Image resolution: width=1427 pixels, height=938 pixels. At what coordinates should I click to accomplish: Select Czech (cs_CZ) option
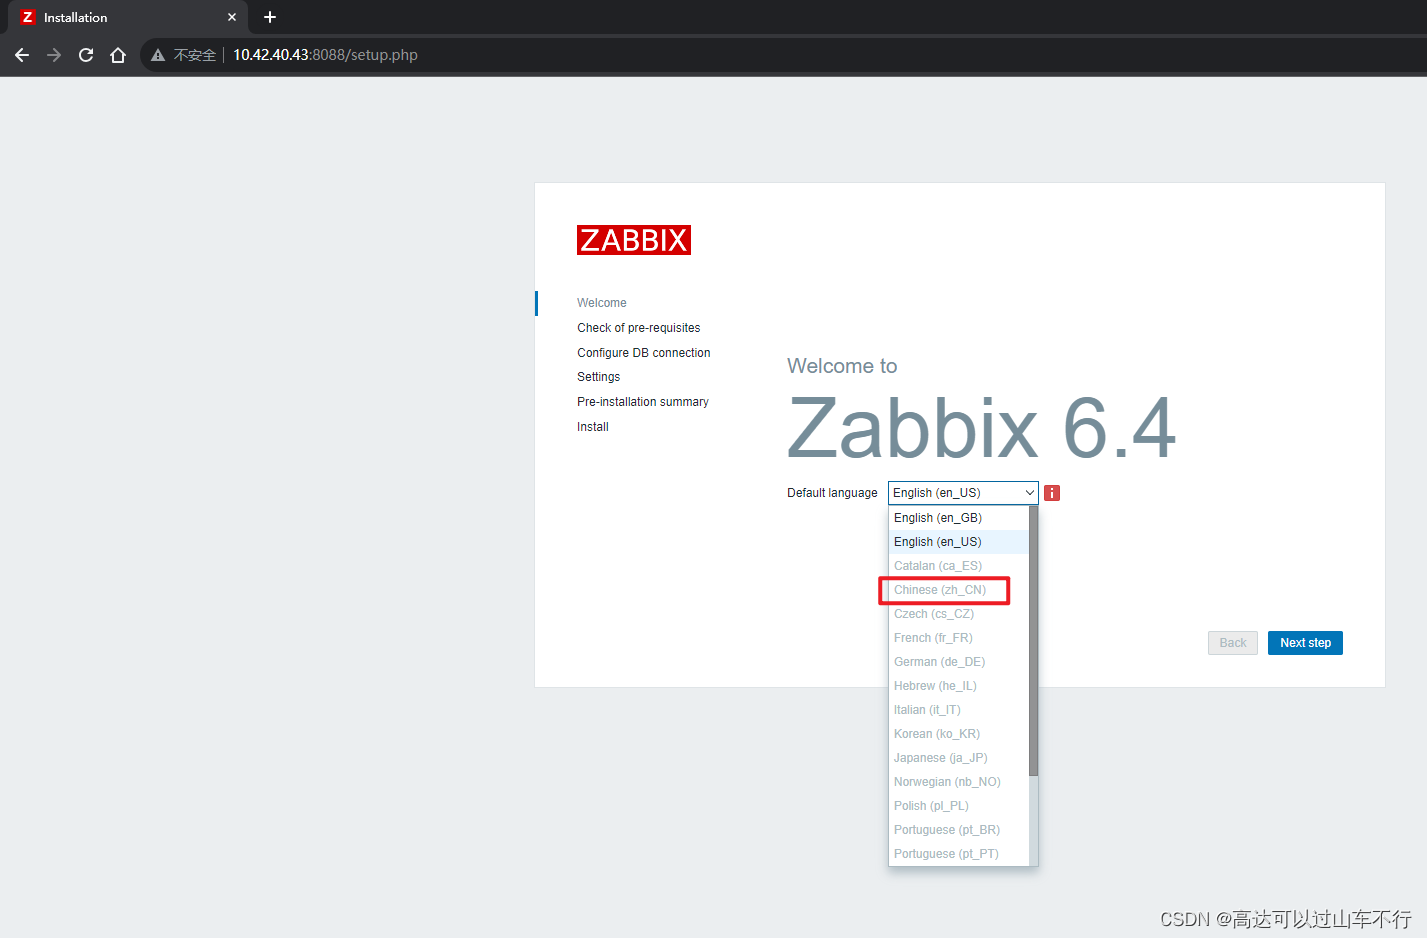click(x=958, y=614)
